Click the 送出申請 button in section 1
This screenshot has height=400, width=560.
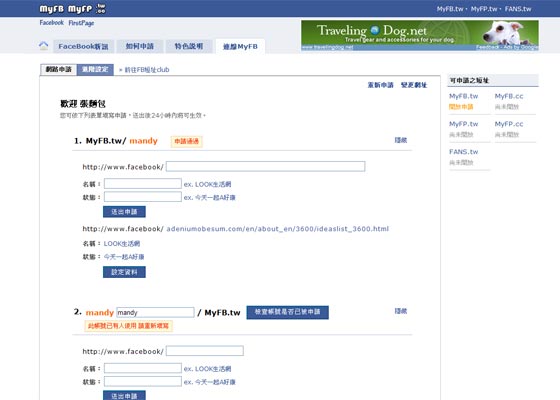click(124, 212)
